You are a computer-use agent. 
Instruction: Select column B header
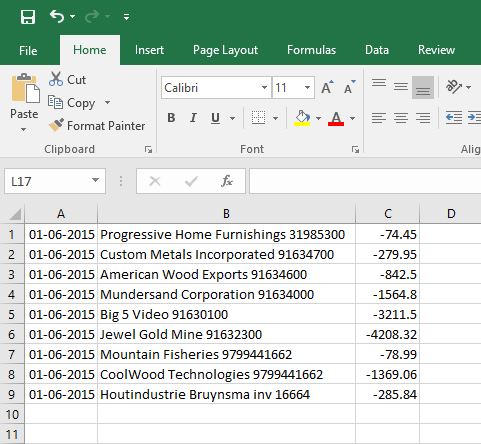click(x=226, y=214)
